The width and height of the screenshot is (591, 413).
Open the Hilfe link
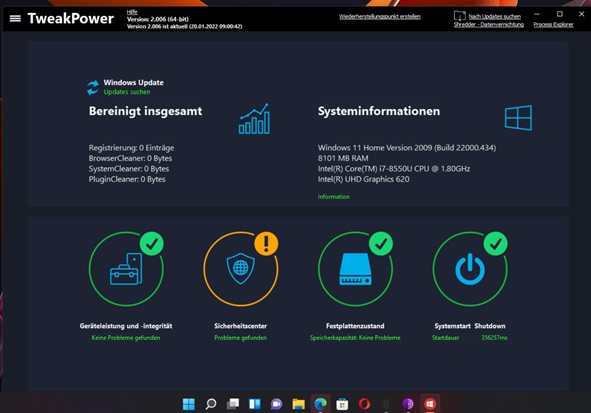tap(132, 12)
